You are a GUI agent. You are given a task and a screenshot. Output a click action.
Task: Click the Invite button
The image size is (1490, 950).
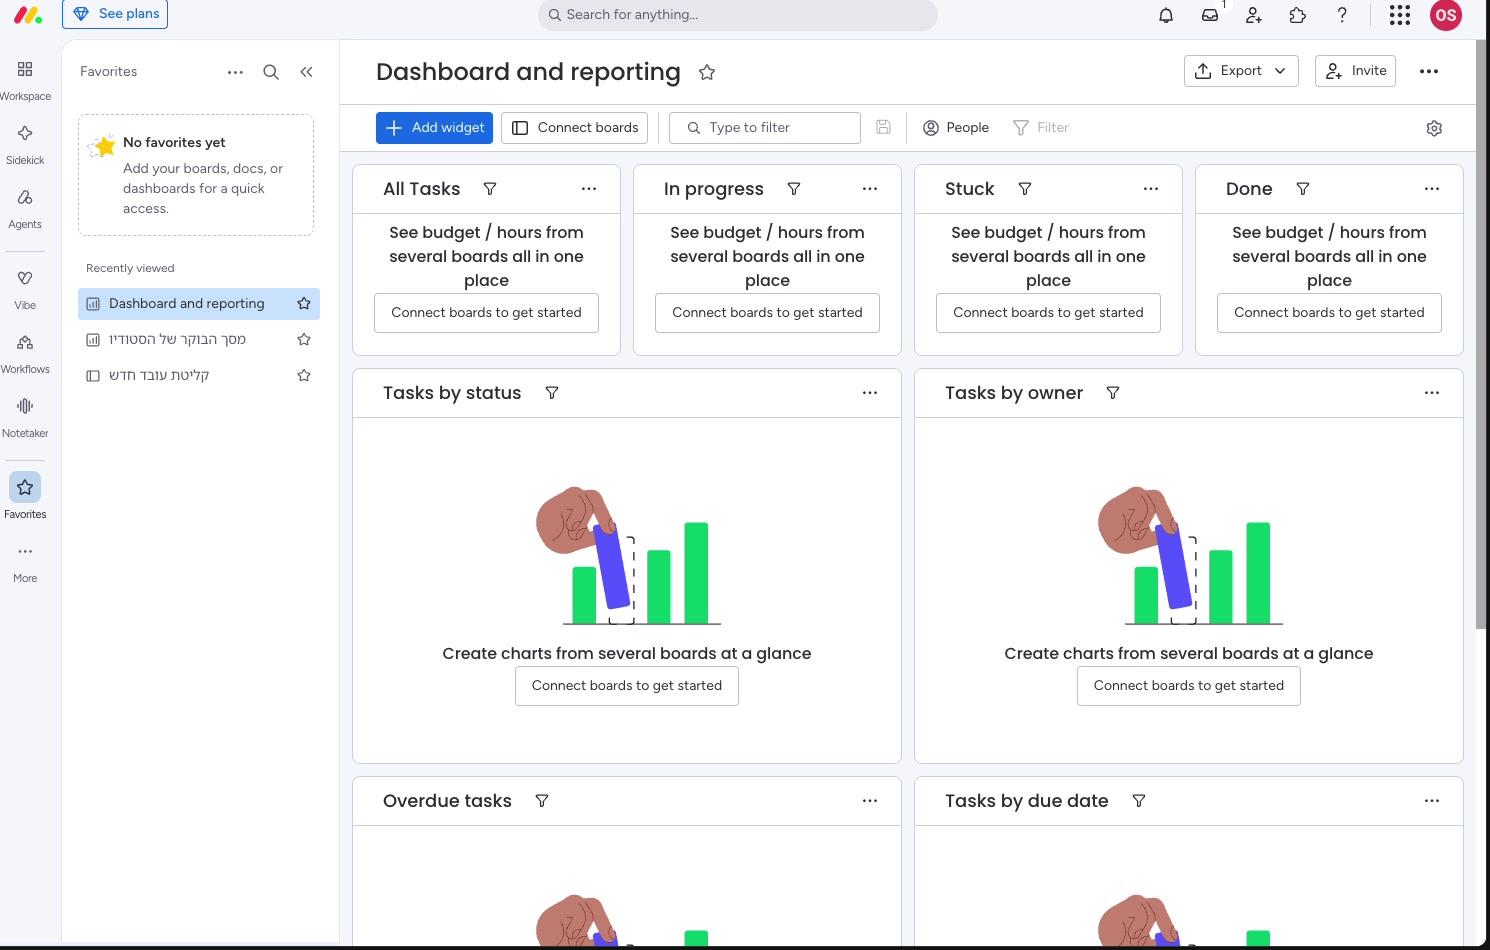click(1355, 71)
